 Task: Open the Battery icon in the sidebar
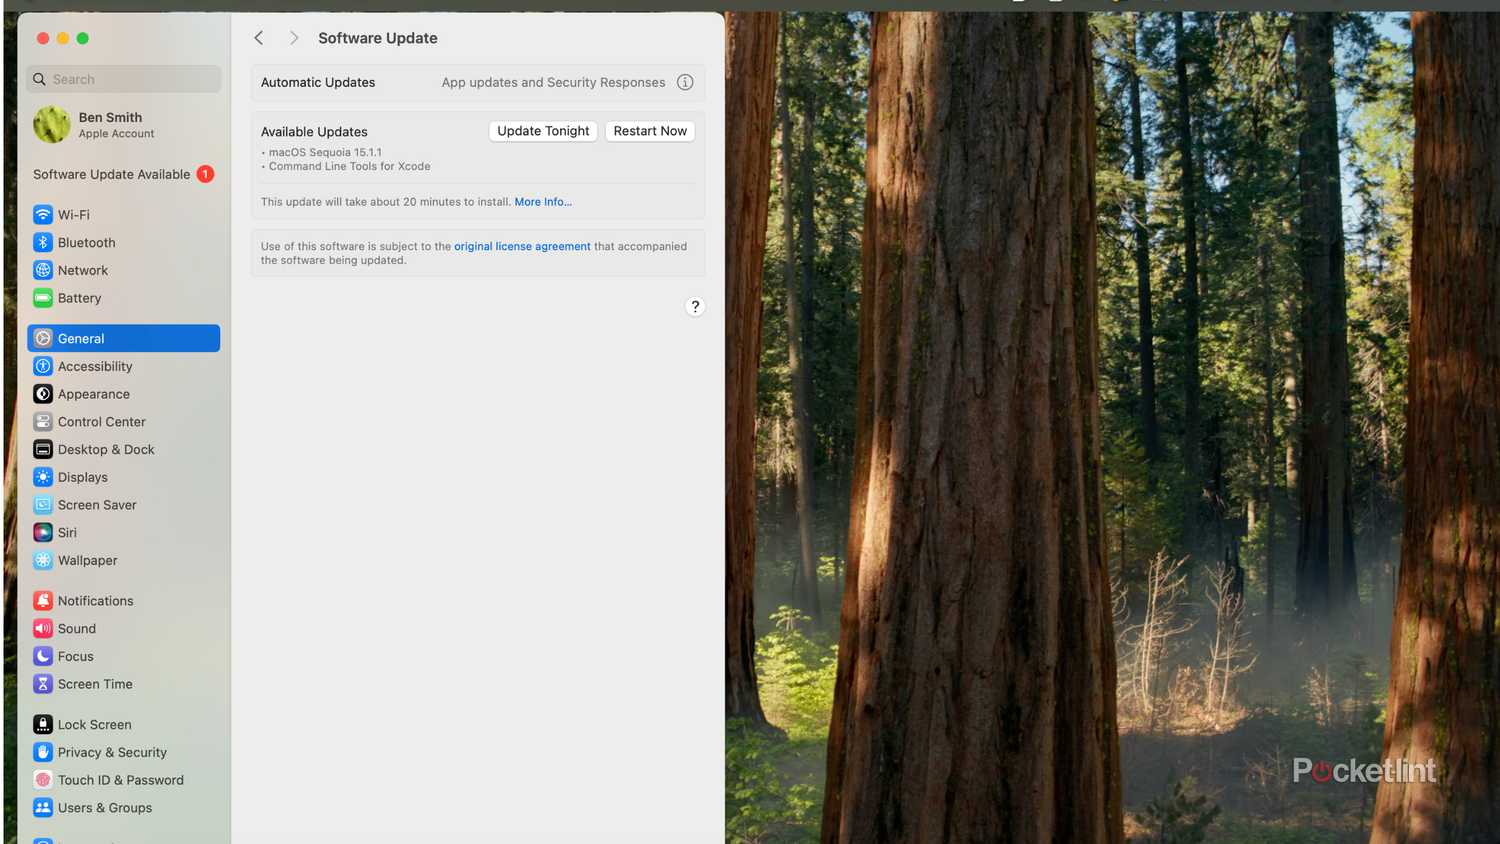[x=43, y=298]
